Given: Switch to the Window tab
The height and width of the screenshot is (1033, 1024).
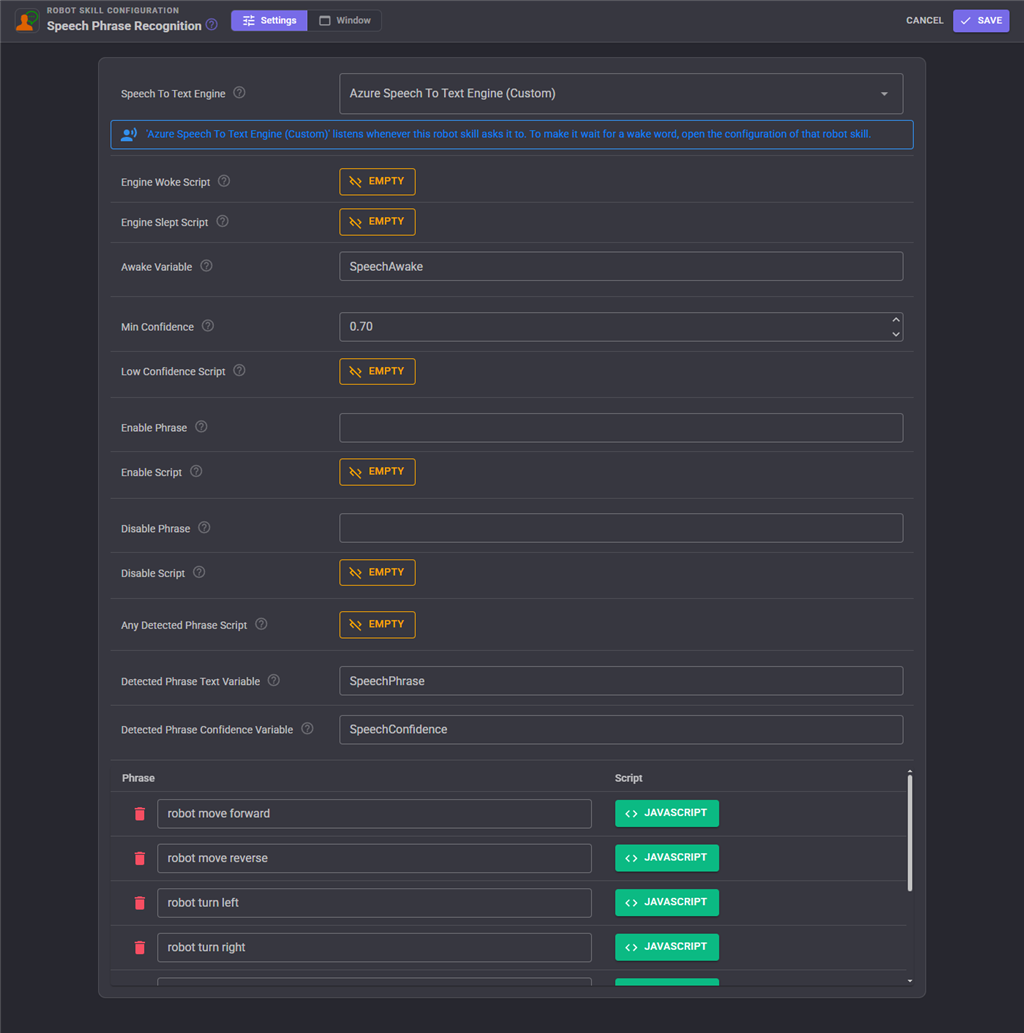Looking at the screenshot, I should coord(345,20).
